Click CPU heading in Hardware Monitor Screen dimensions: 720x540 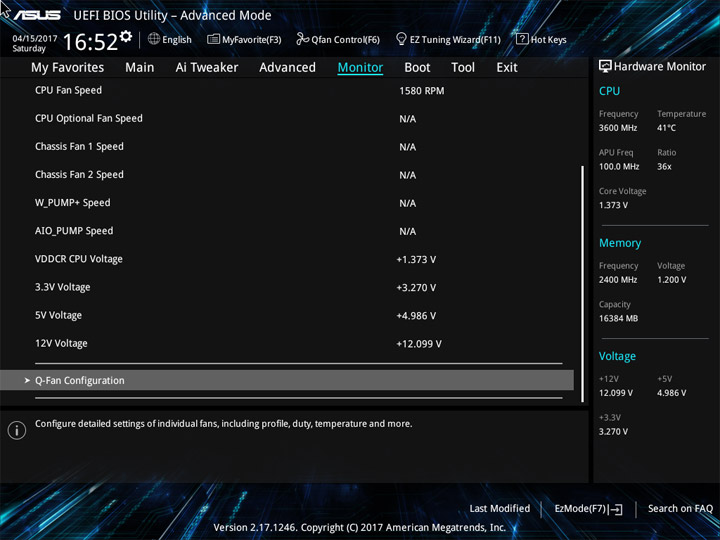tap(609, 91)
